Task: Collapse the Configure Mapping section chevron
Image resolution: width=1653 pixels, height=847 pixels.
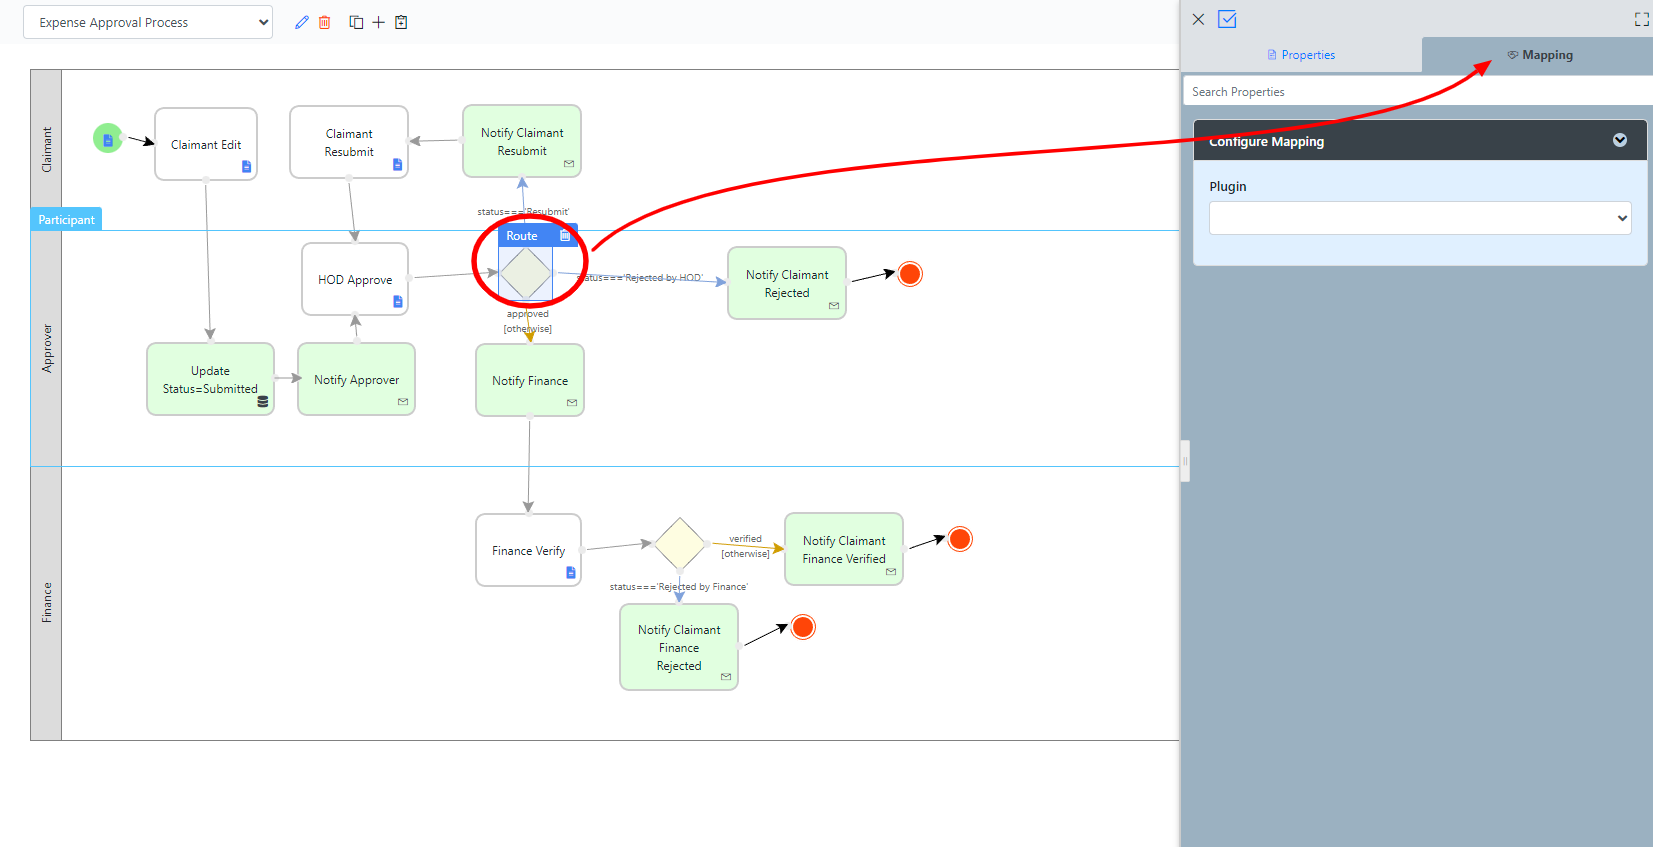Action: (x=1620, y=140)
